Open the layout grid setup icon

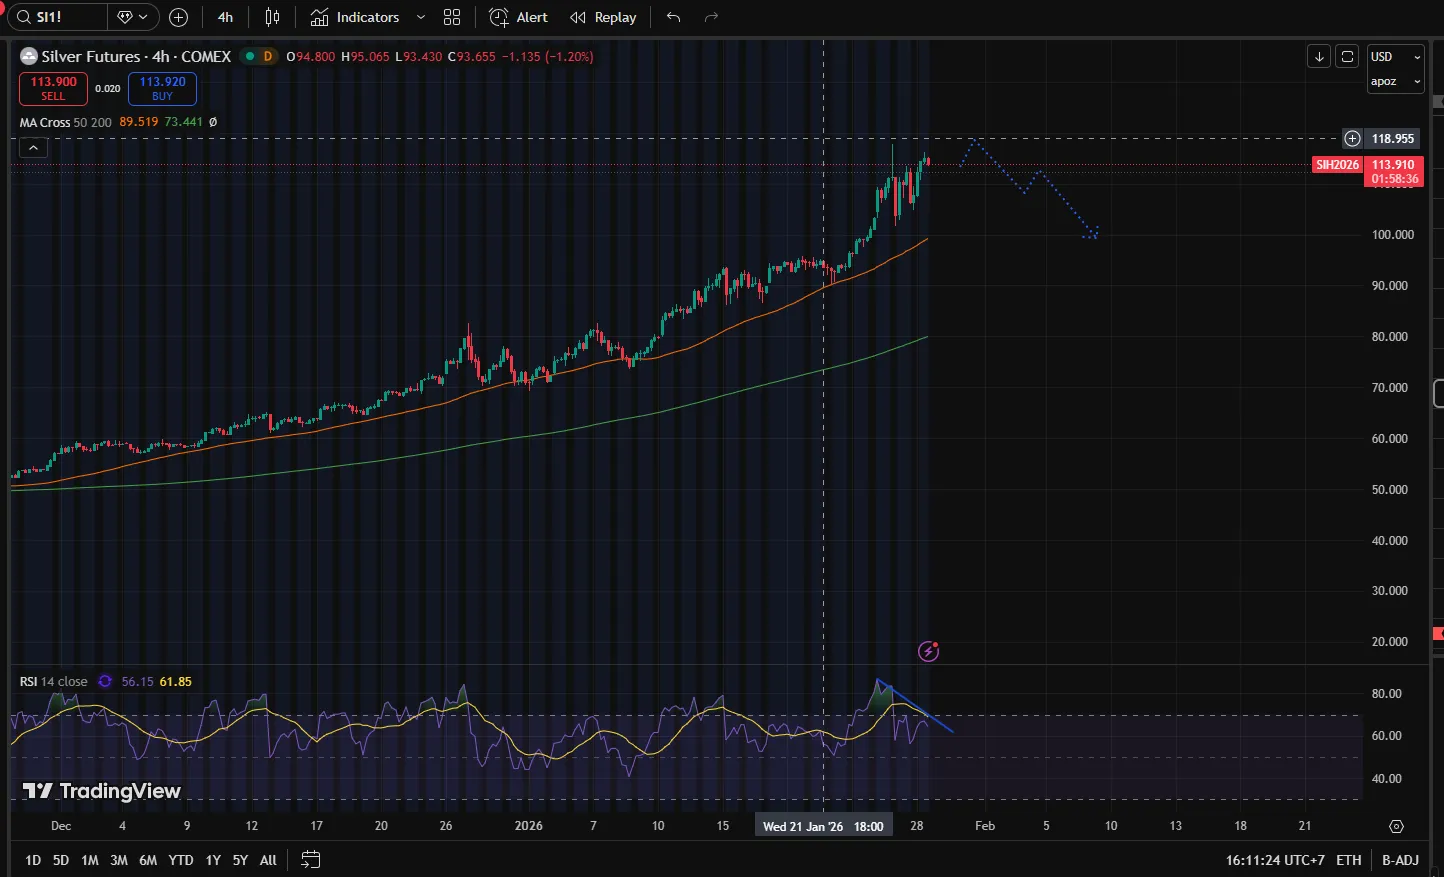(452, 17)
